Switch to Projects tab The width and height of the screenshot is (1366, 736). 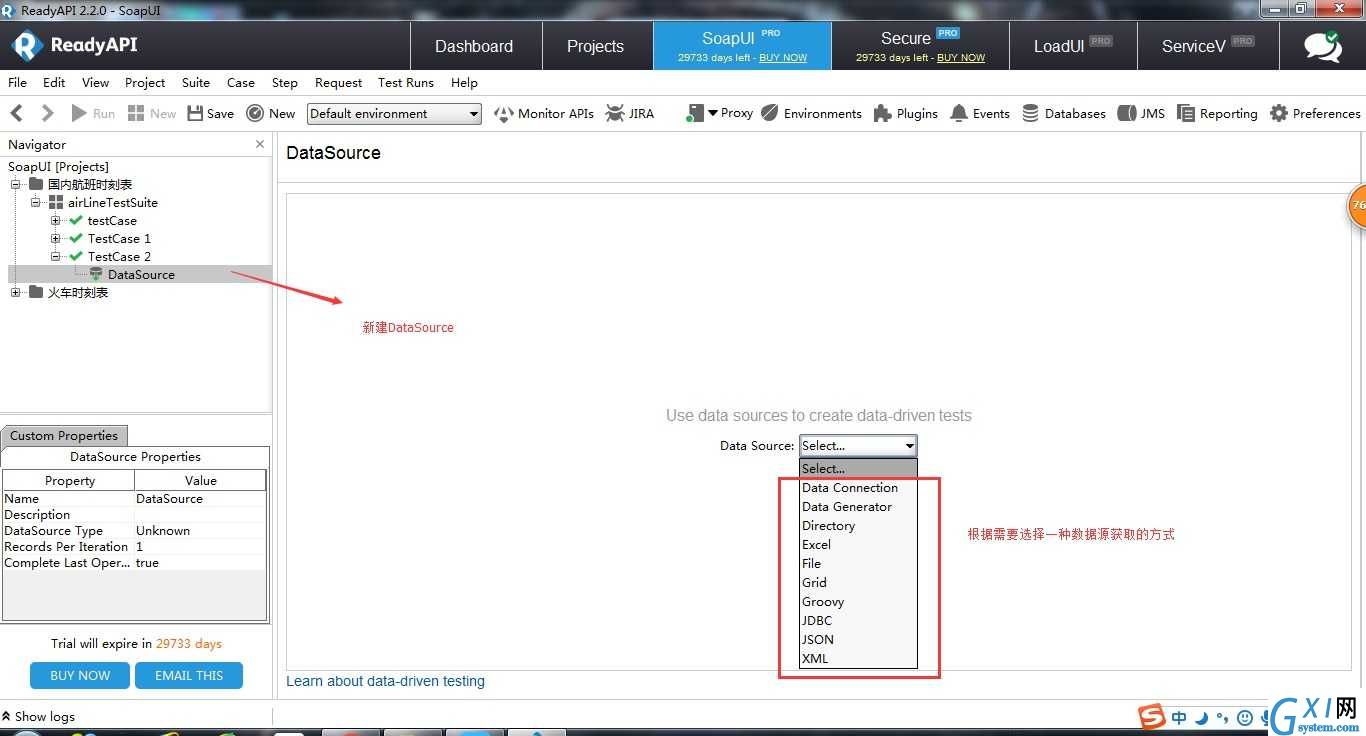pyautogui.click(x=596, y=46)
